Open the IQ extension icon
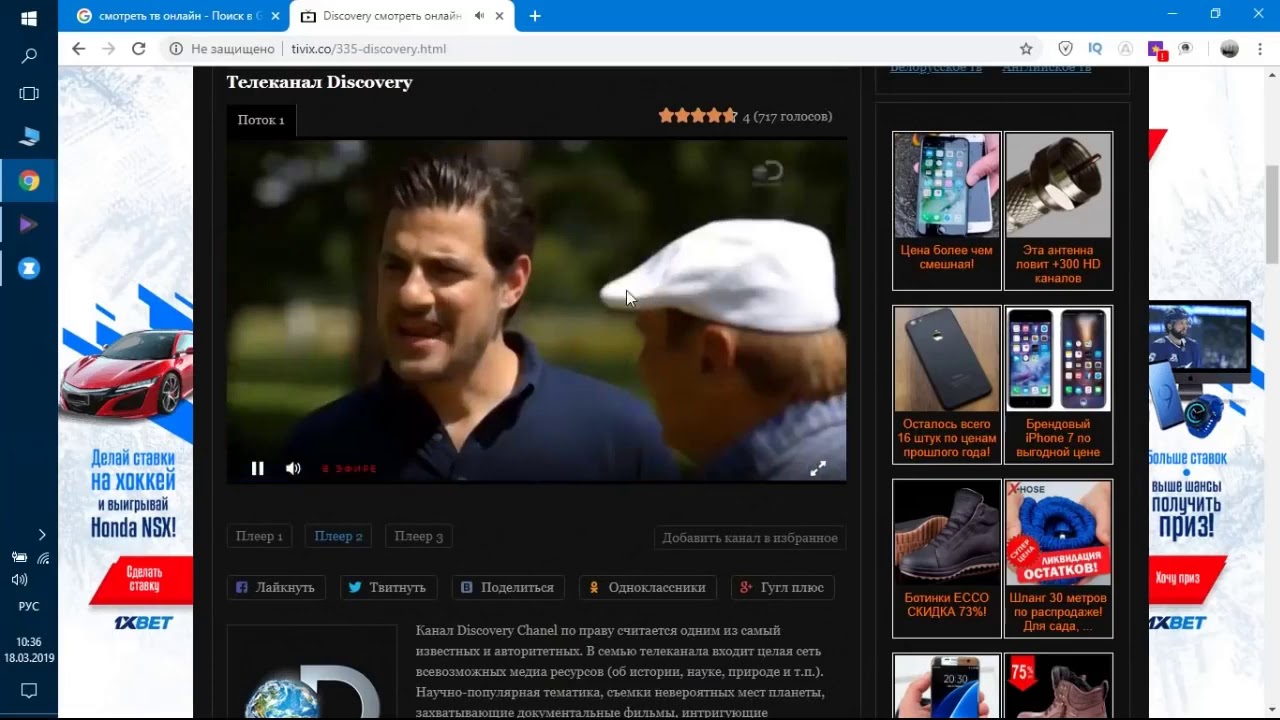Image resolution: width=1280 pixels, height=720 pixels. click(x=1095, y=48)
